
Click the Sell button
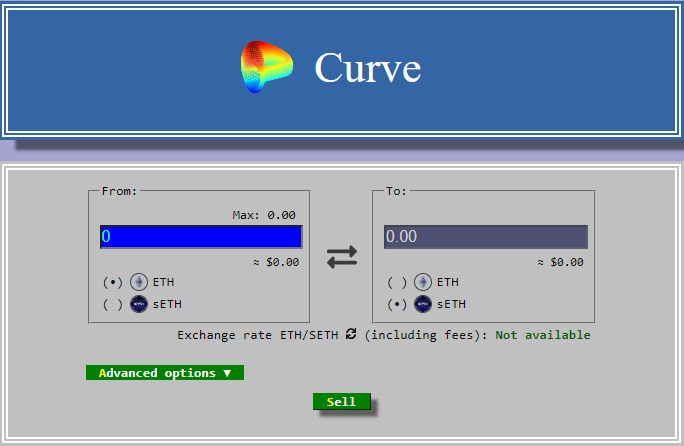[342, 401]
